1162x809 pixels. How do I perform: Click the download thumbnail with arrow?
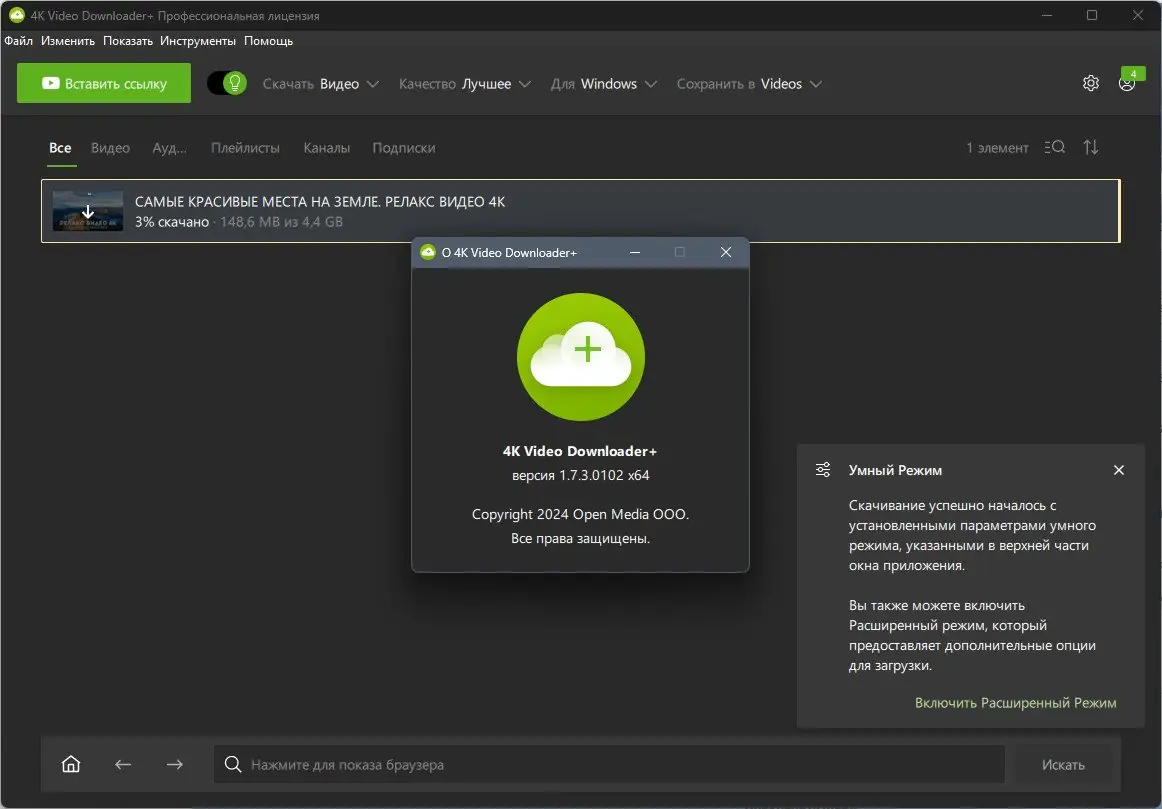(87, 211)
